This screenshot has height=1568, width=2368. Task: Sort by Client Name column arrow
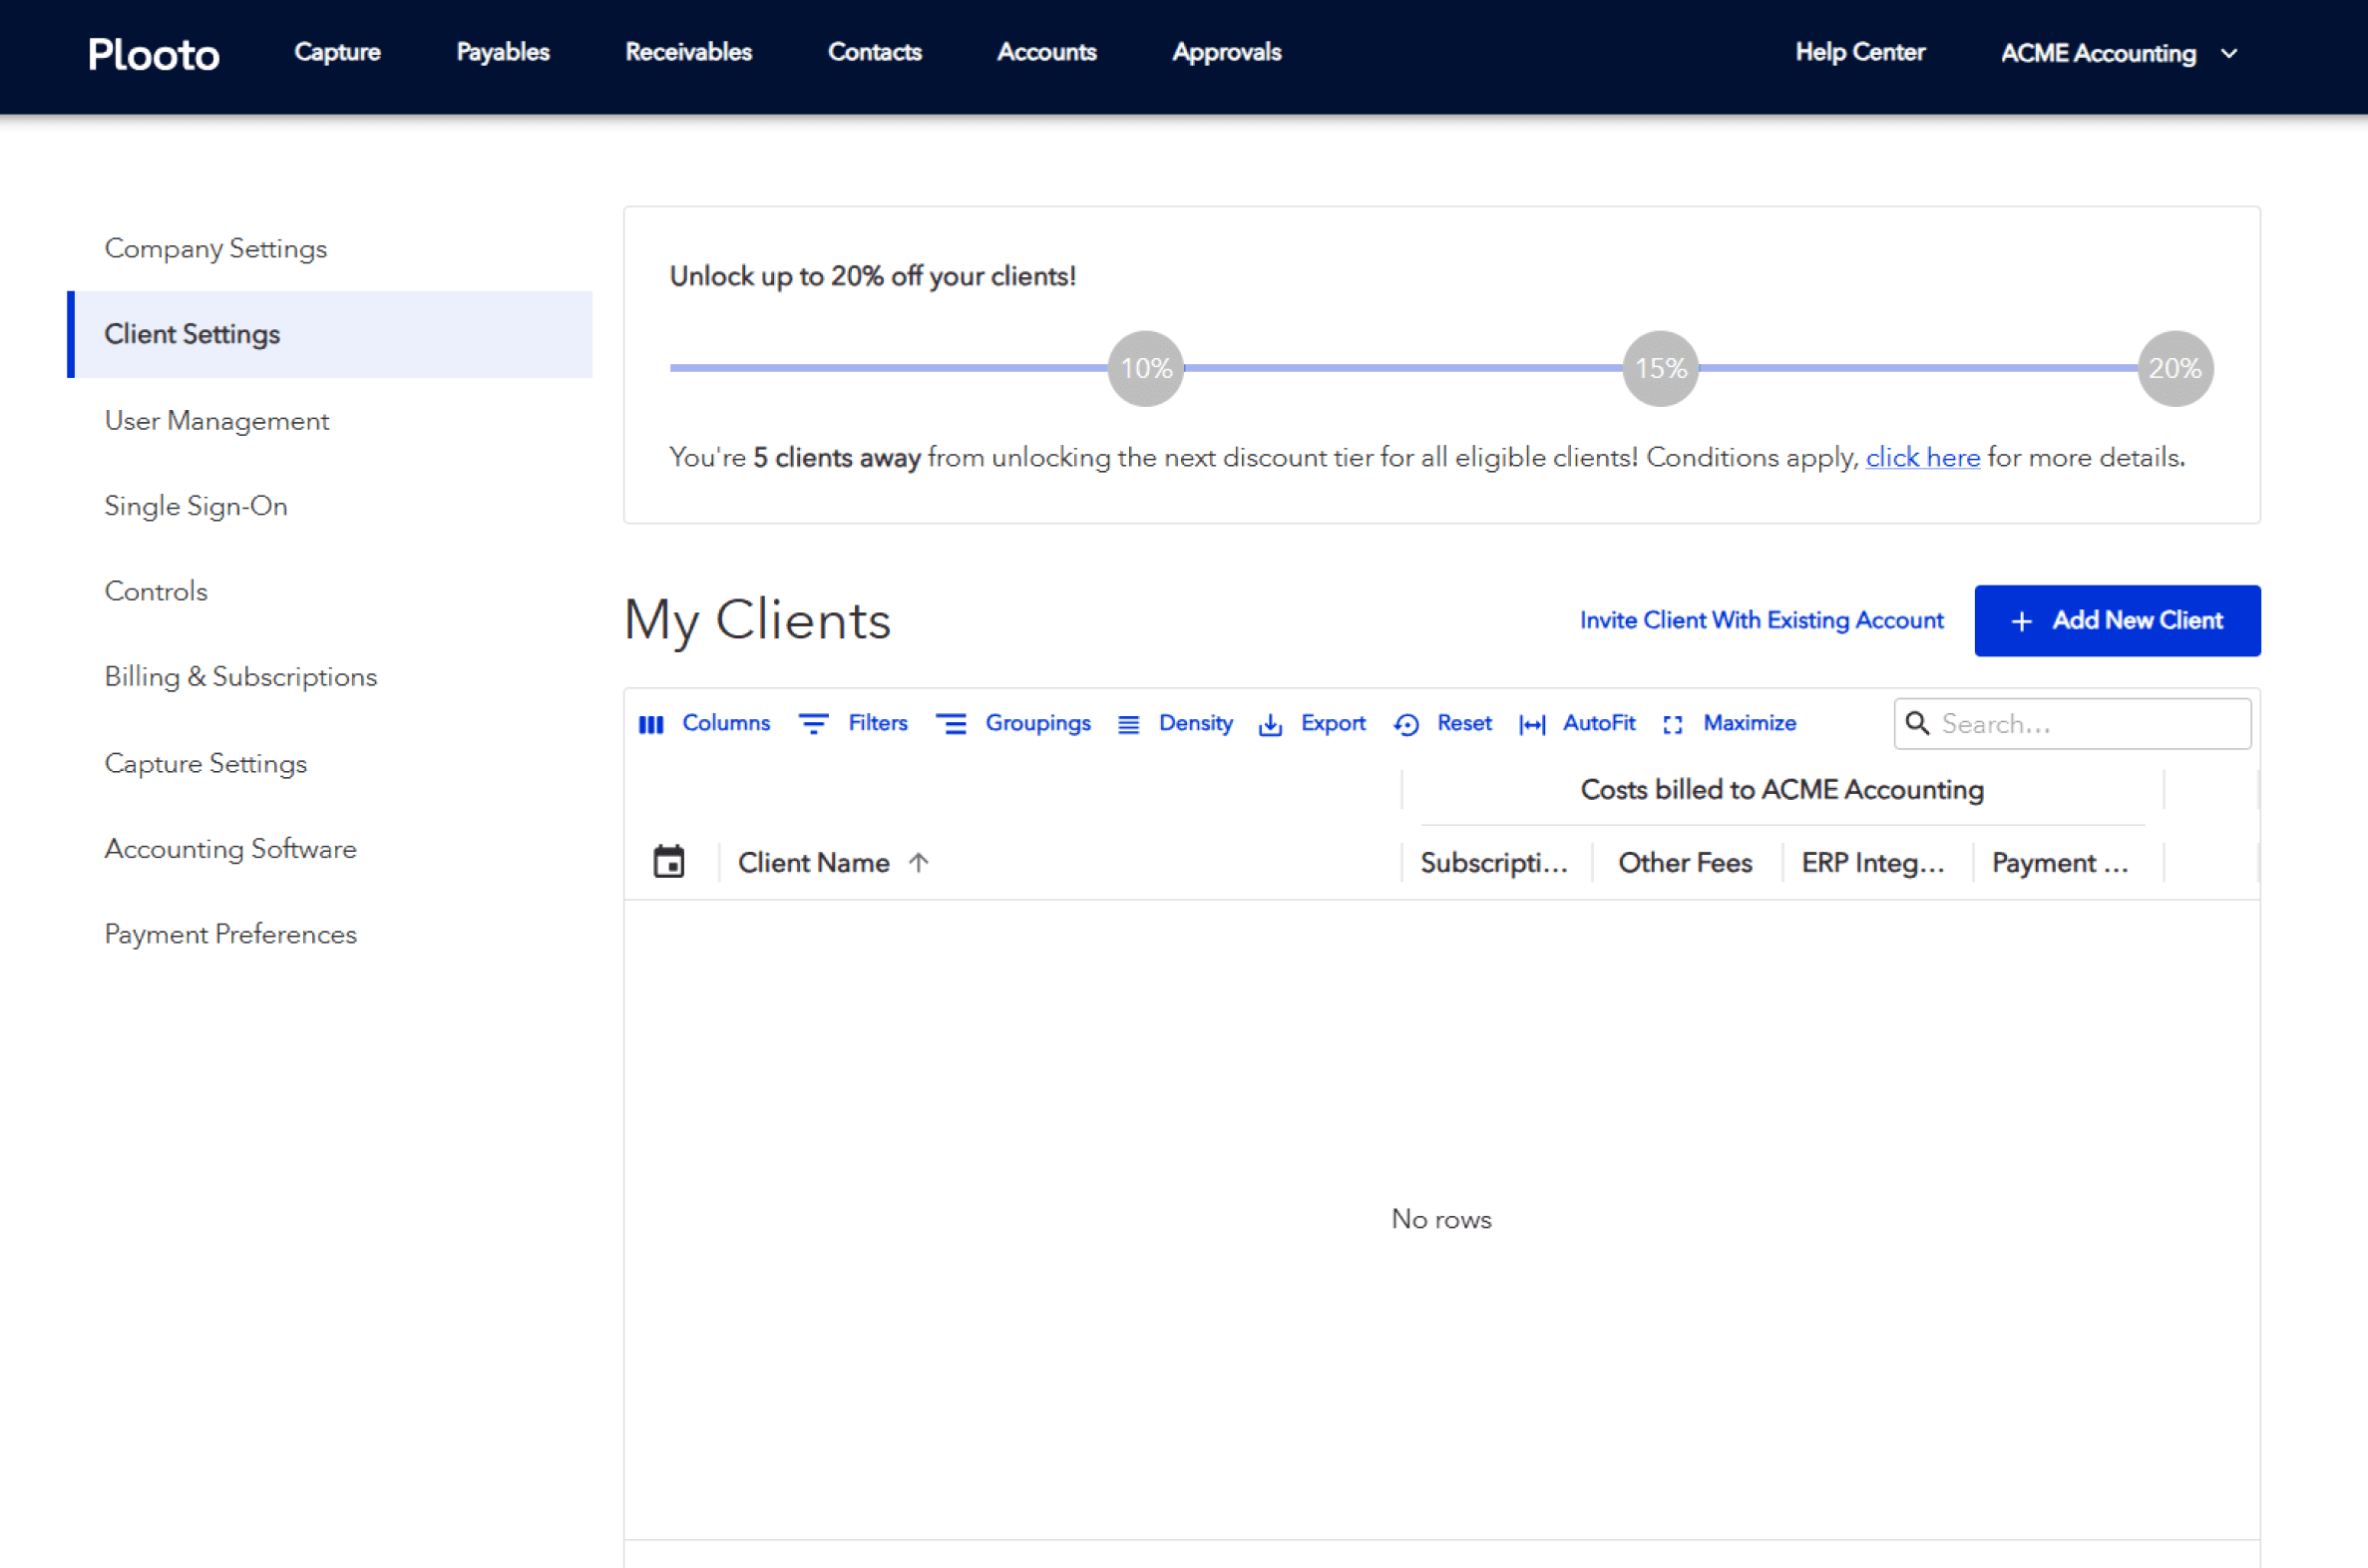tap(918, 862)
